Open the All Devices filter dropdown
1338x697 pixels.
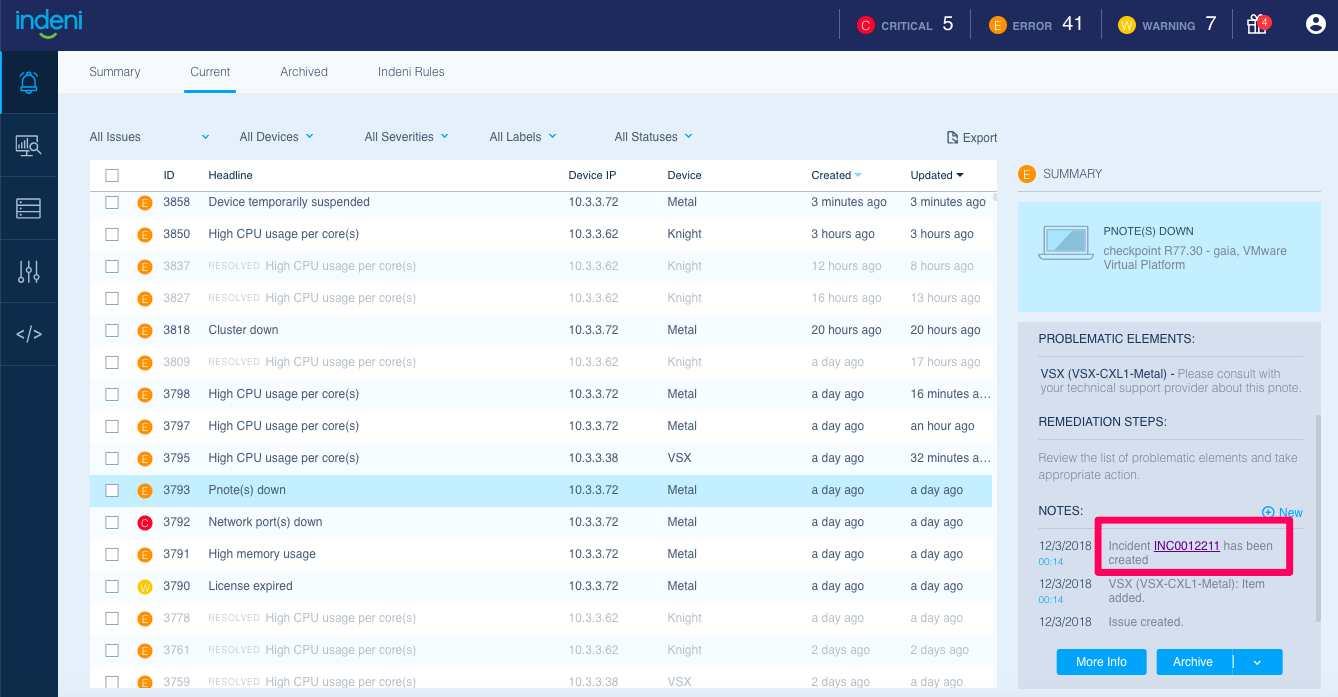[277, 137]
